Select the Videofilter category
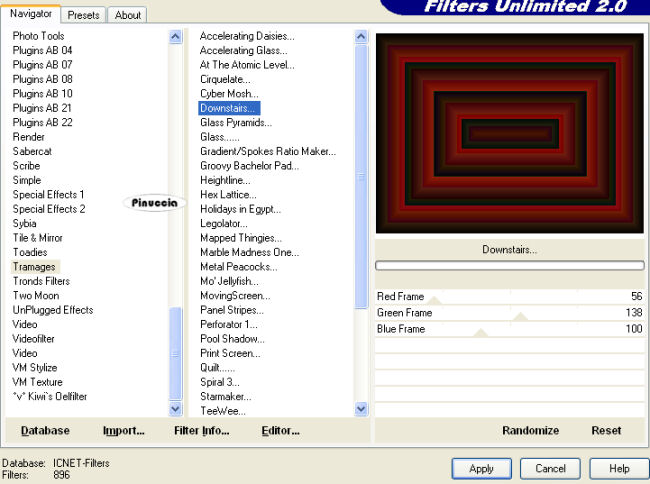 point(33,339)
